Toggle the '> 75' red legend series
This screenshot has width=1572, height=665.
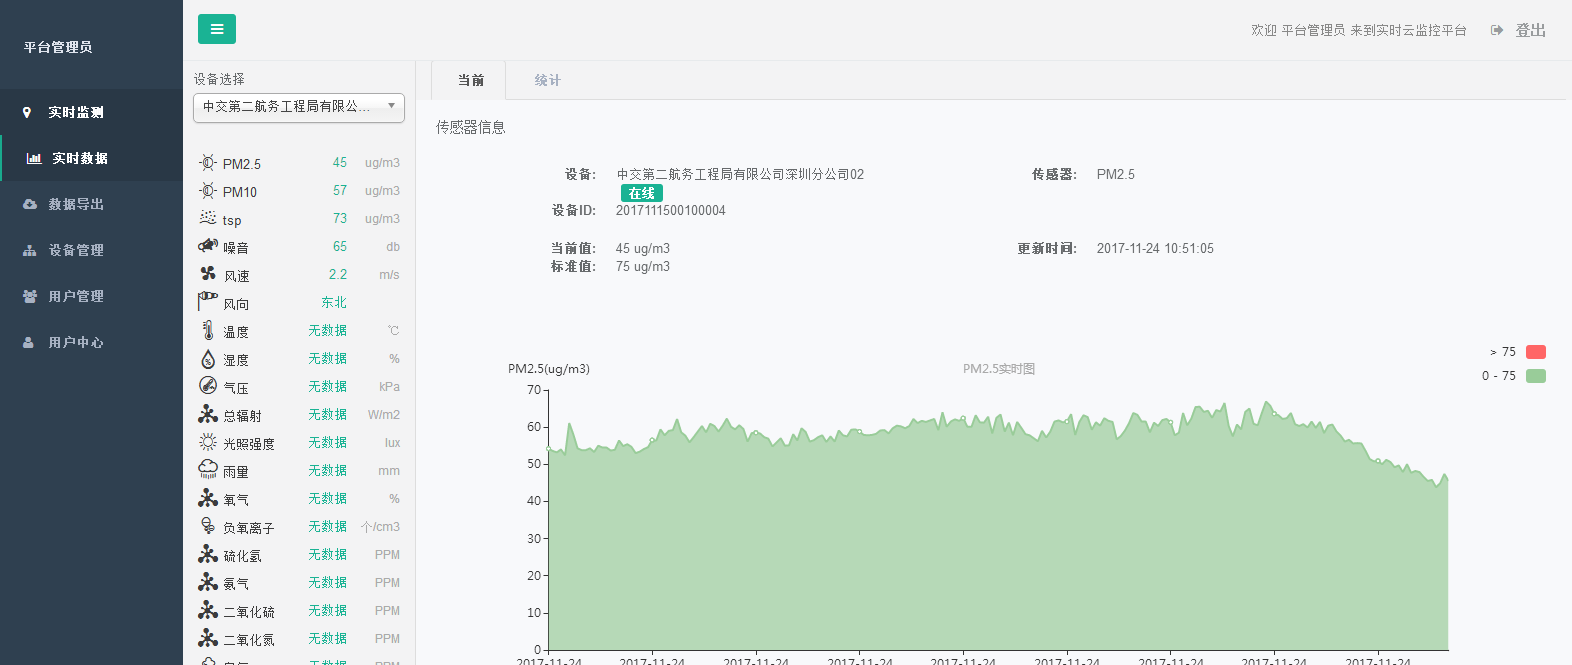tap(1535, 352)
